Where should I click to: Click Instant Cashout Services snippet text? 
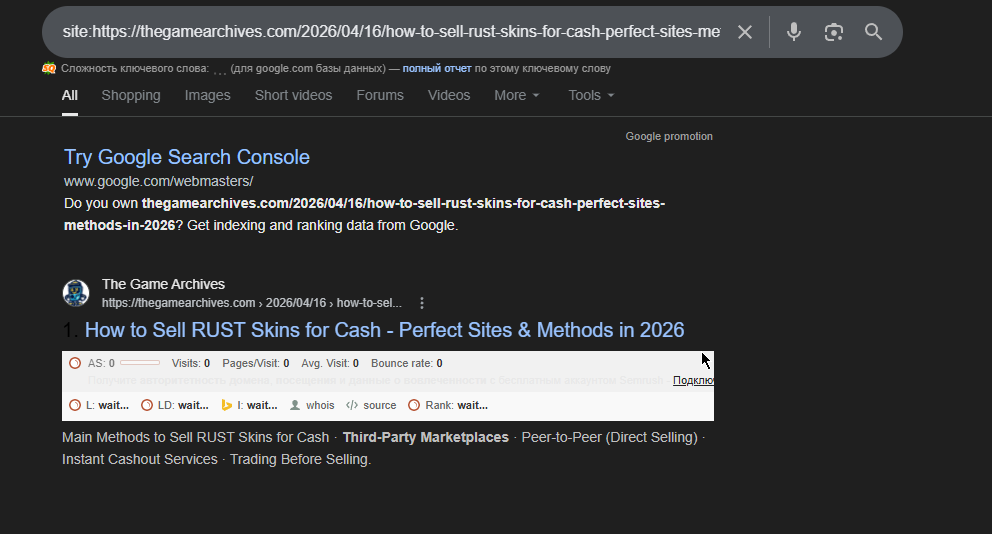coord(140,459)
